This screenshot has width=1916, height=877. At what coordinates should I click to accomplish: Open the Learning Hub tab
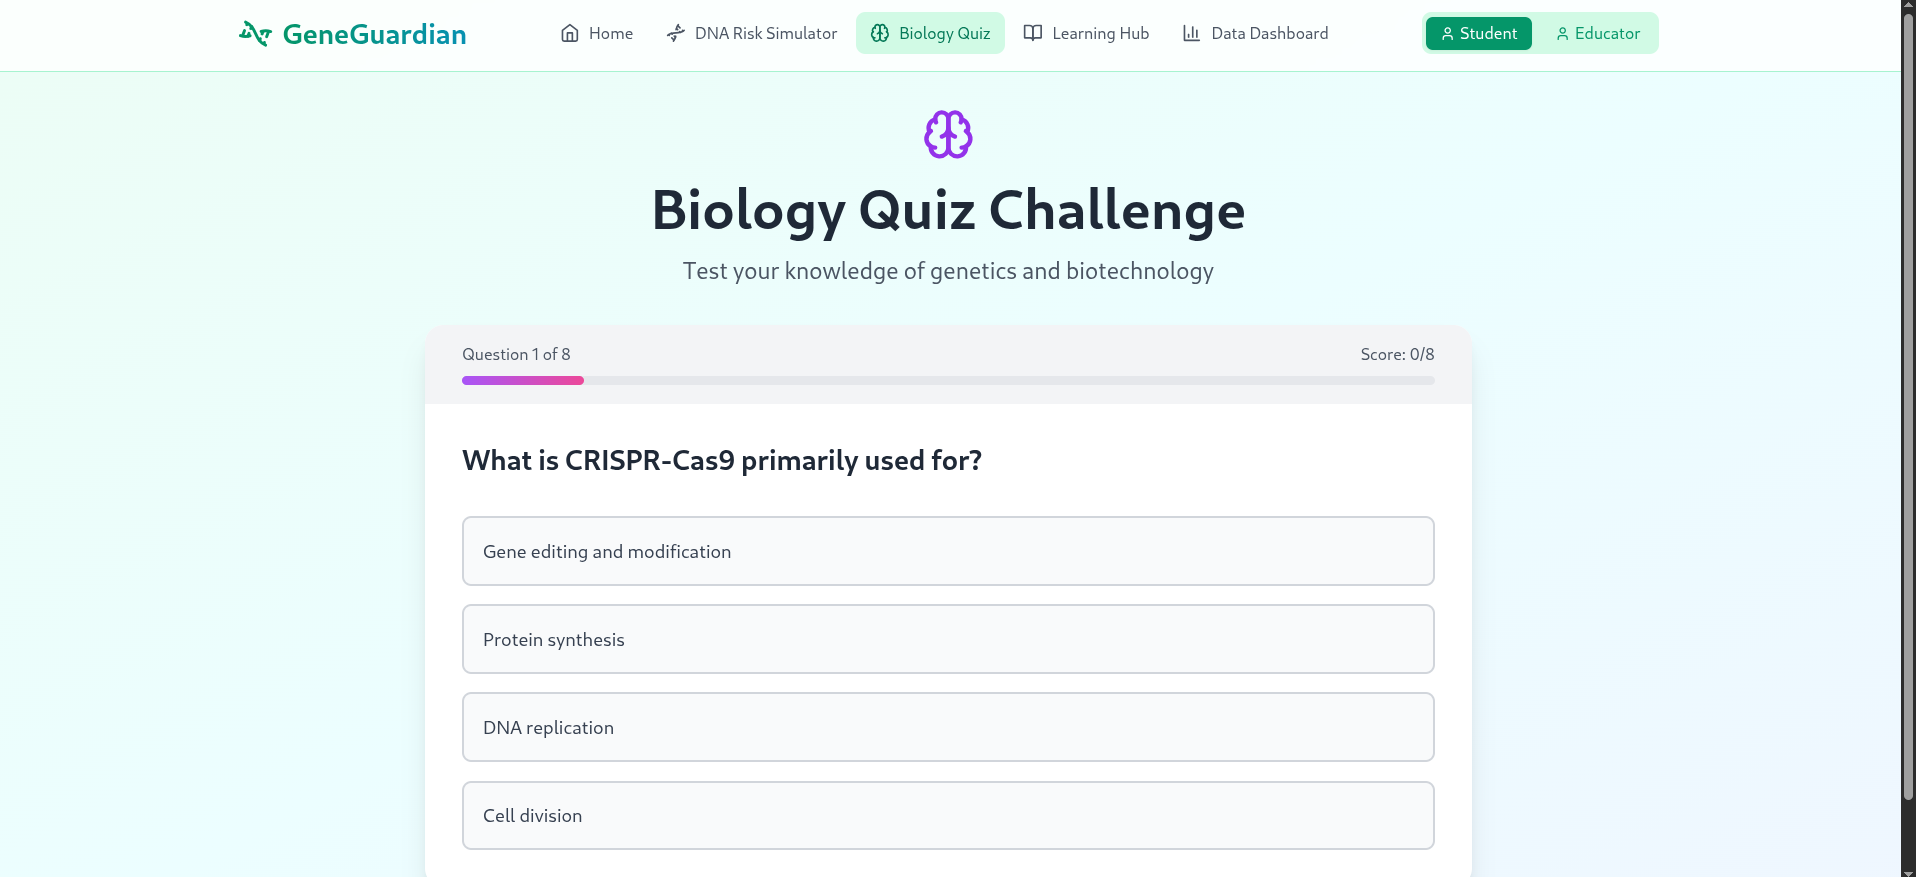coord(1086,33)
